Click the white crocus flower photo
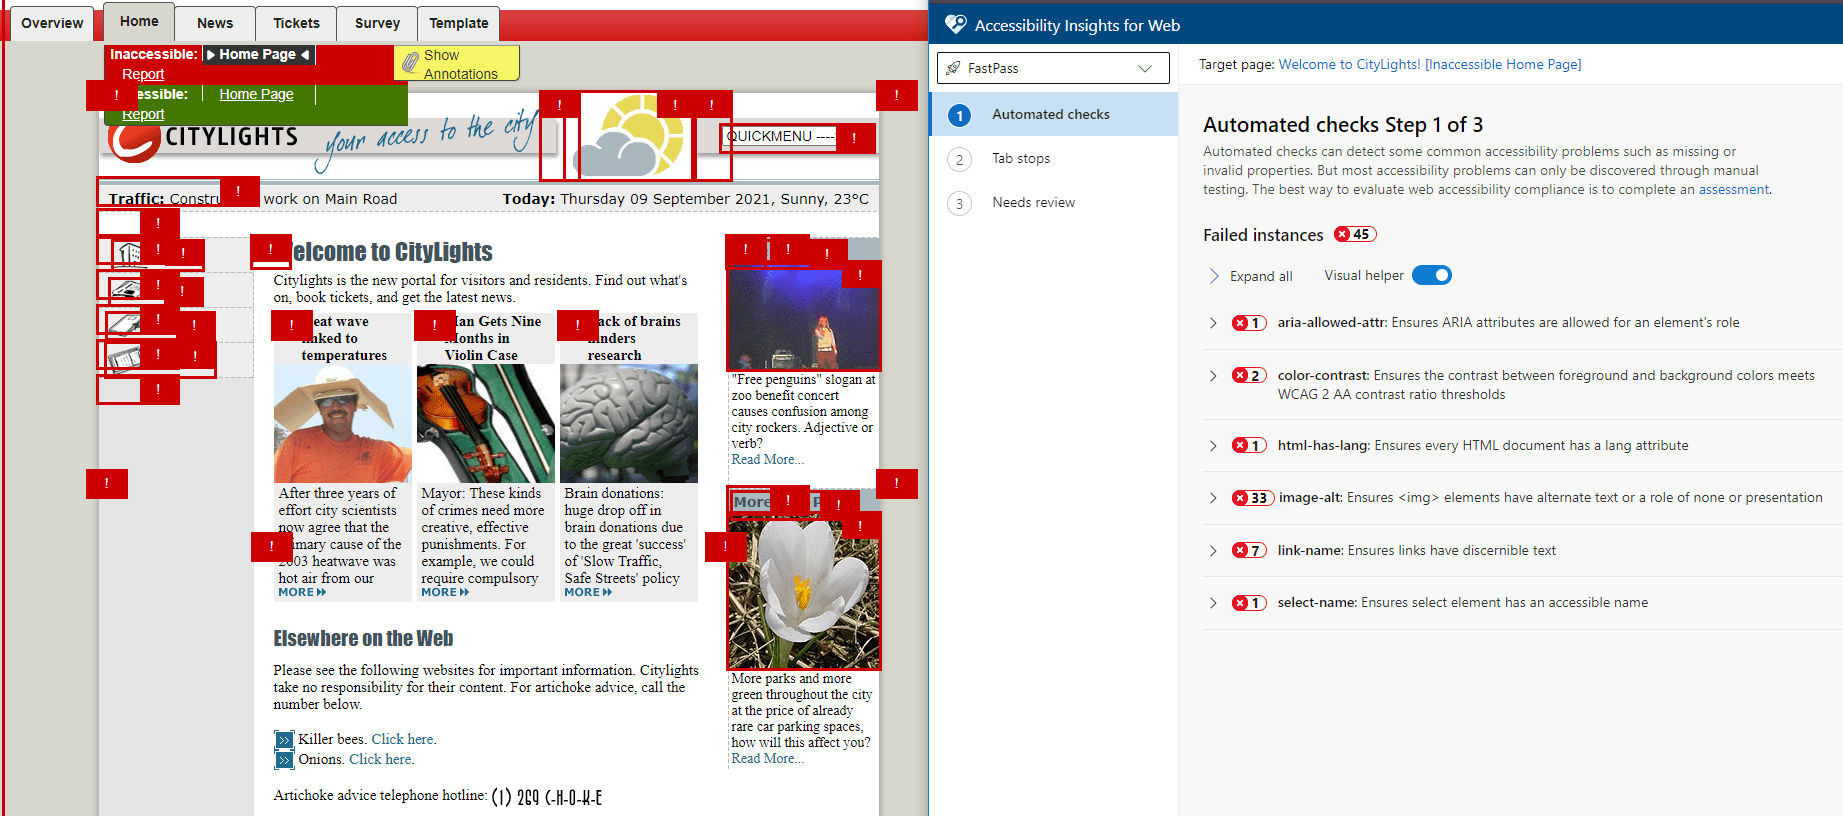The width and height of the screenshot is (1843, 816). [x=804, y=595]
